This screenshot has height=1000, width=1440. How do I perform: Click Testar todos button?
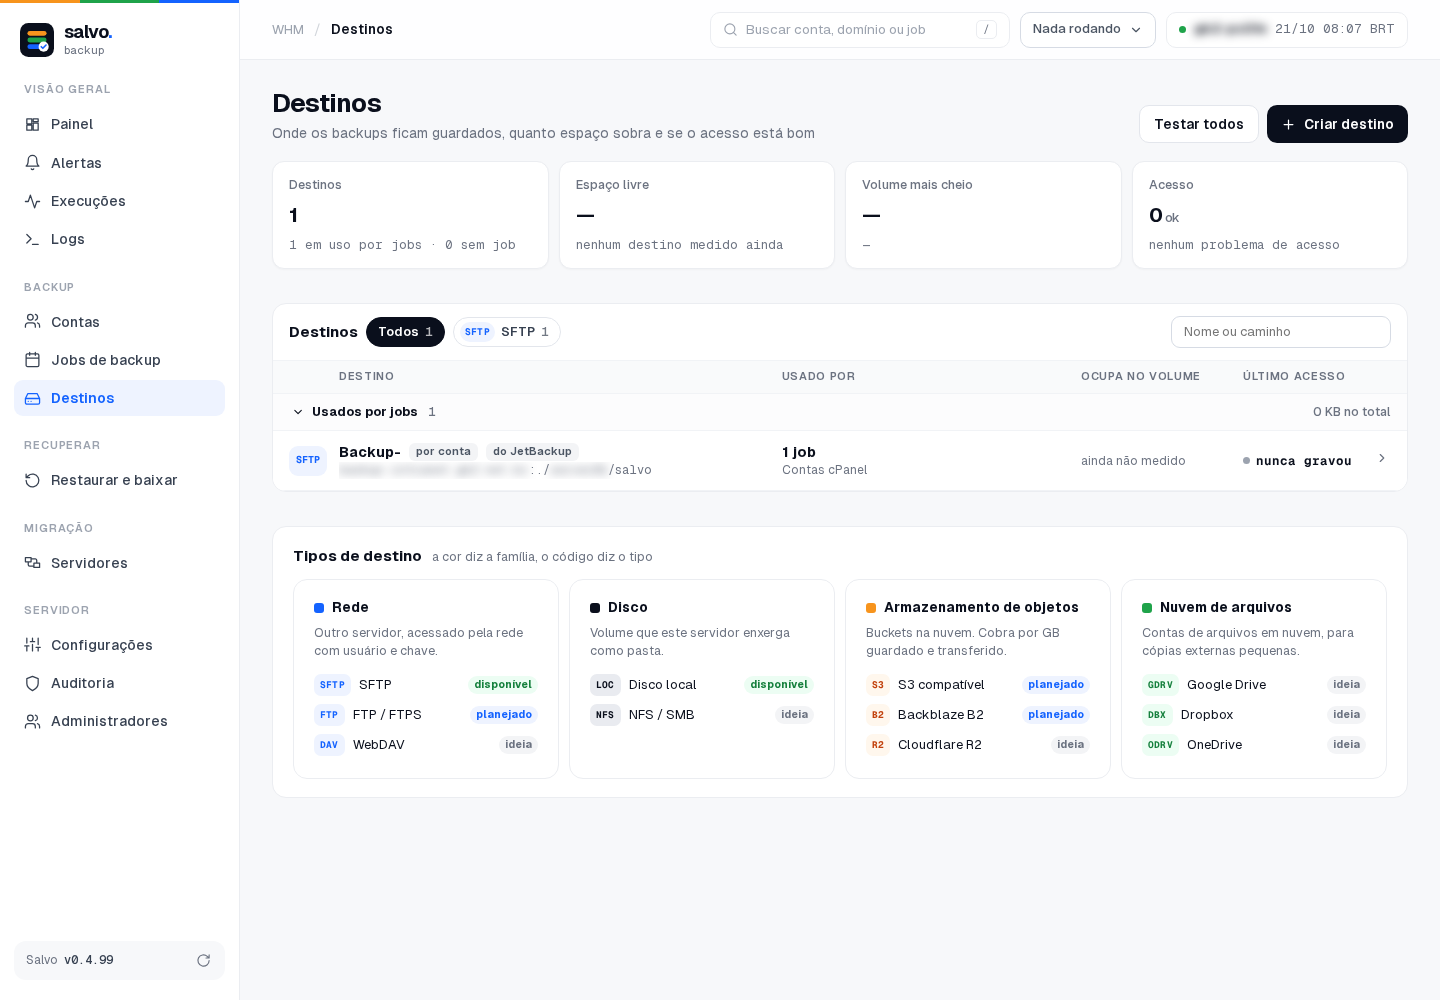coord(1198,124)
